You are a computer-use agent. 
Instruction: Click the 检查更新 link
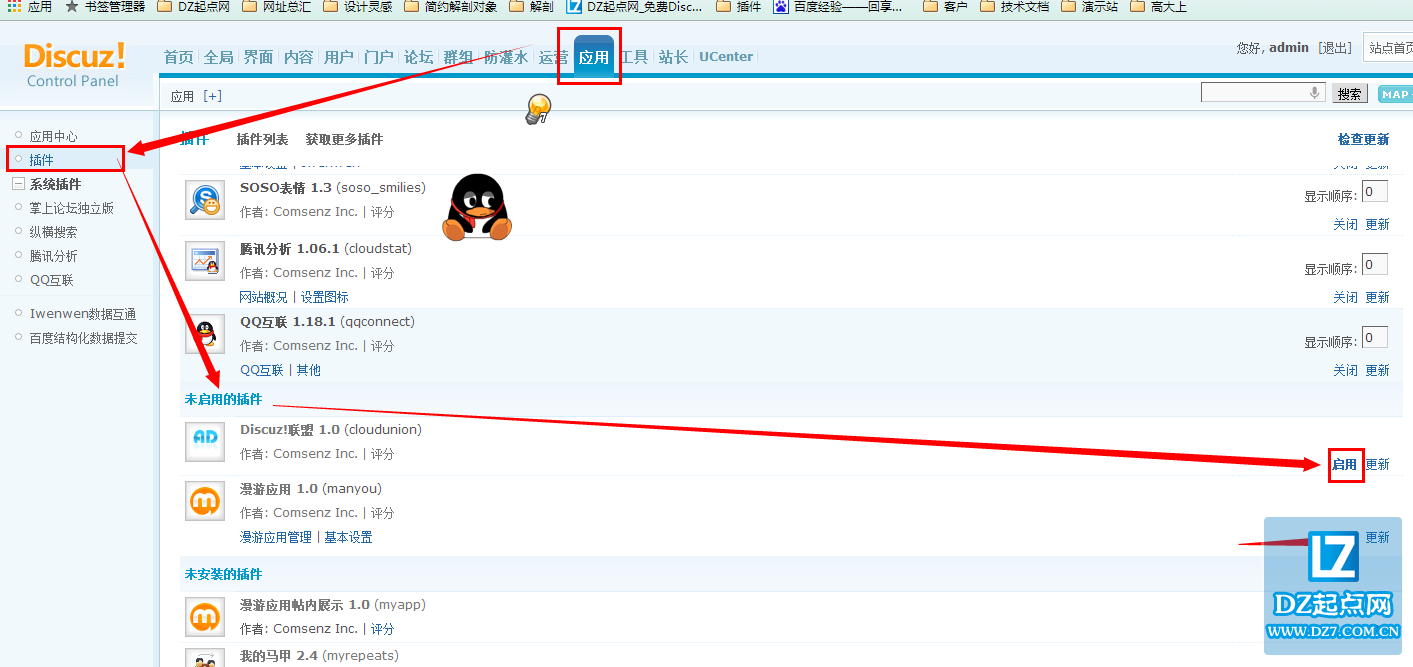point(1363,139)
